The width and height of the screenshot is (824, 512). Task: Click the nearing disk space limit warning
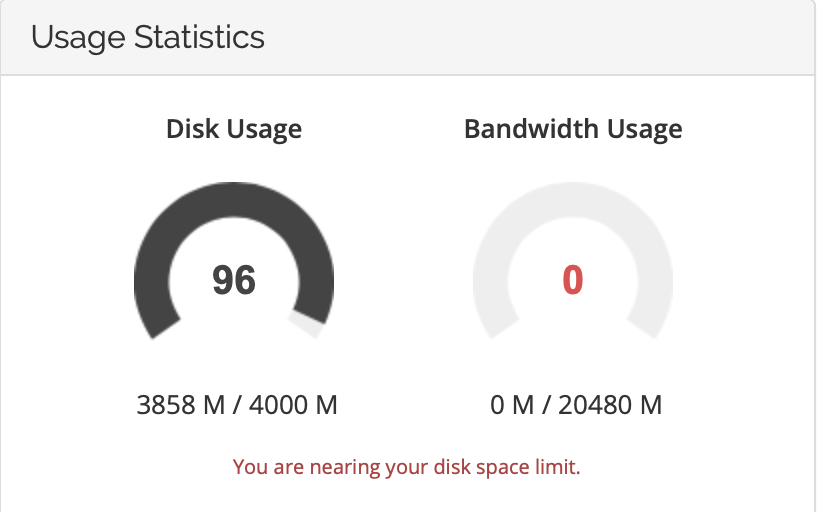tap(407, 467)
